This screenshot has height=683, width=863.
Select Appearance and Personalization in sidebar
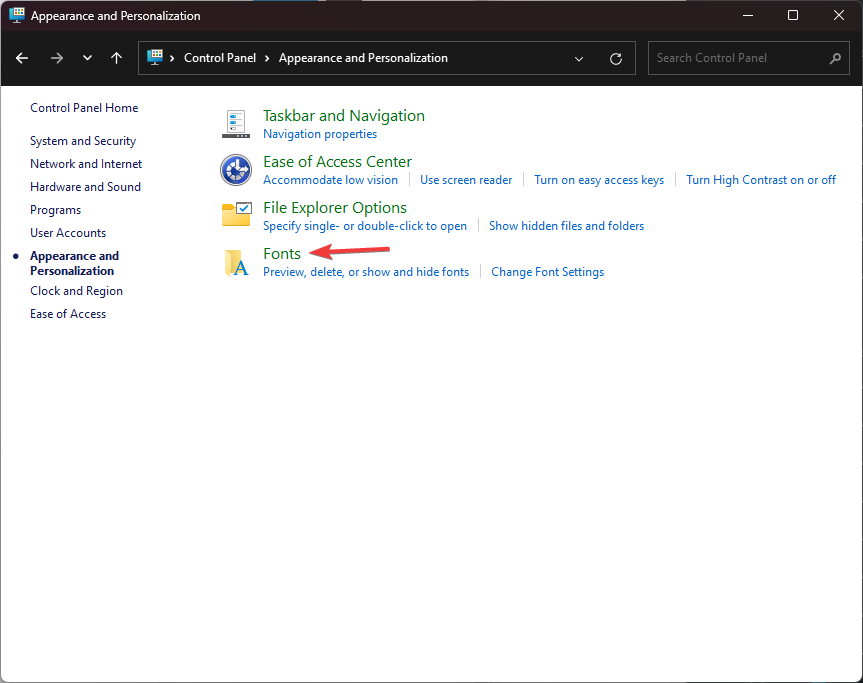point(74,263)
